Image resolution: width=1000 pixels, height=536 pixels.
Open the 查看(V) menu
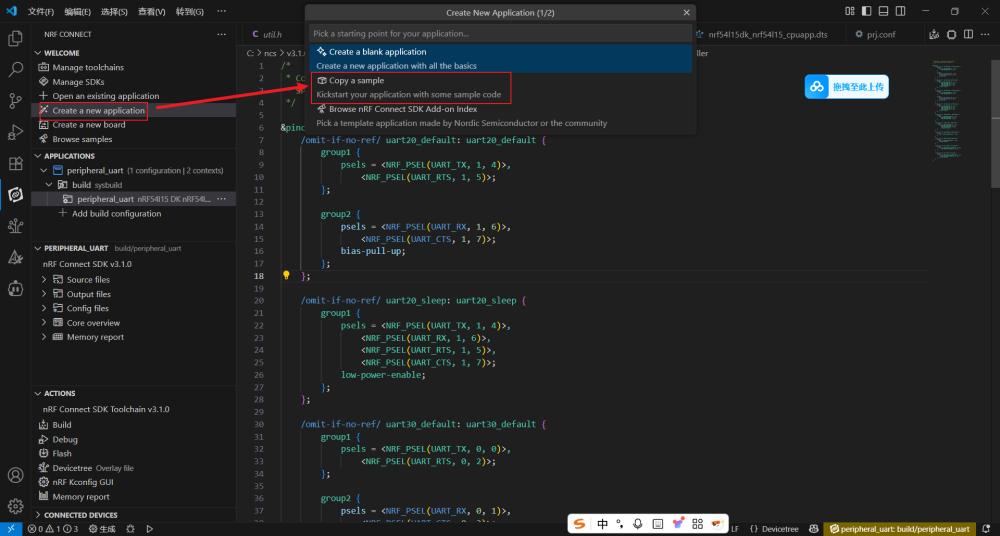[x=152, y=11]
